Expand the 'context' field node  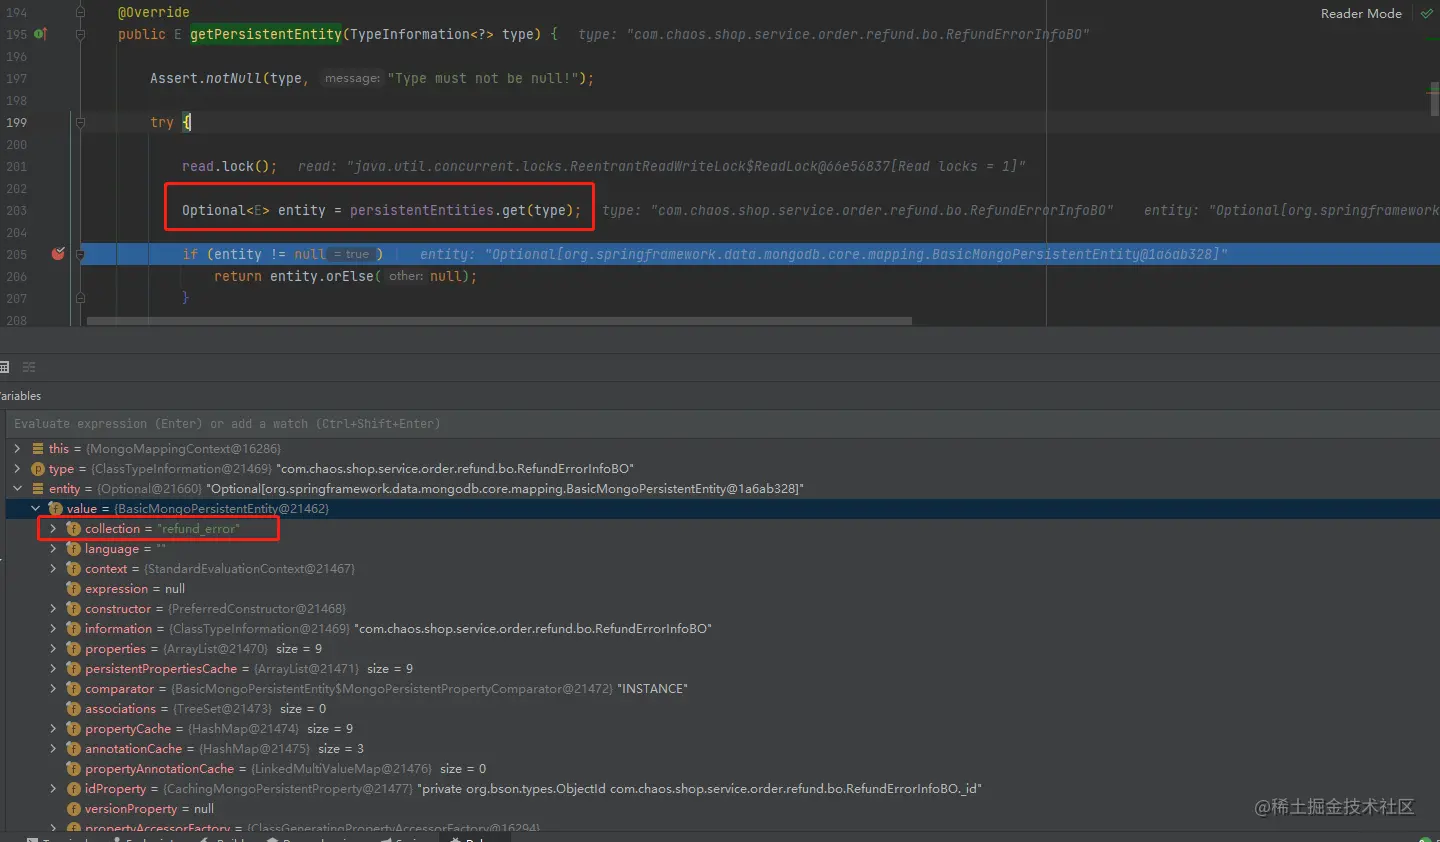pyautogui.click(x=53, y=569)
